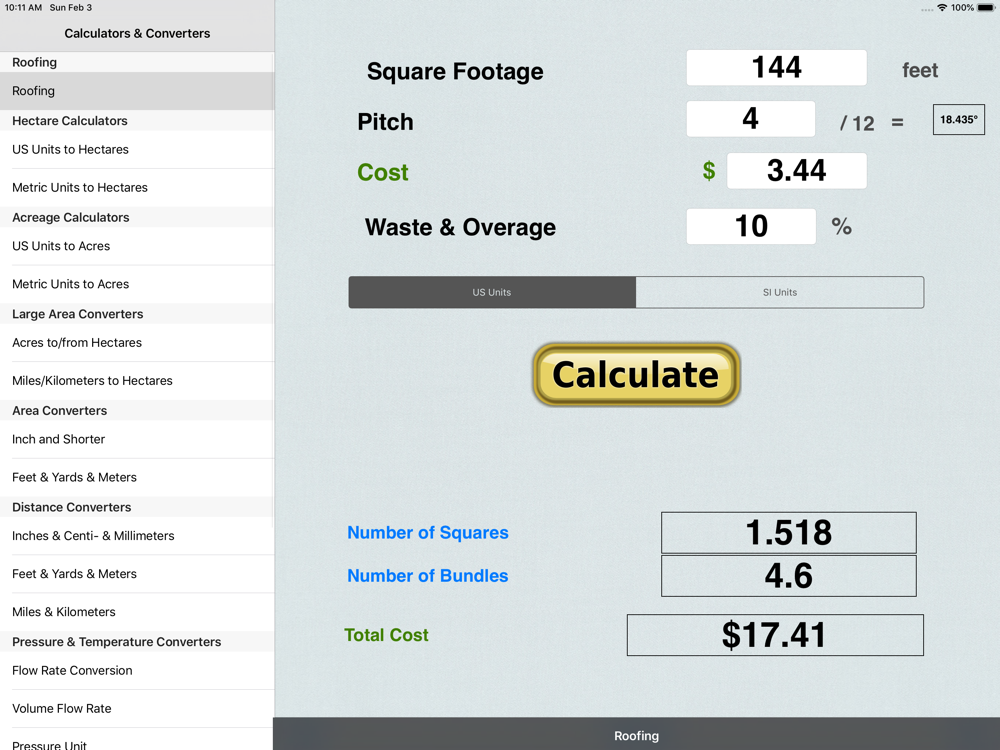The width and height of the screenshot is (1000, 750).
Task: Click the Area Converters section header
Action: pos(137,411)
